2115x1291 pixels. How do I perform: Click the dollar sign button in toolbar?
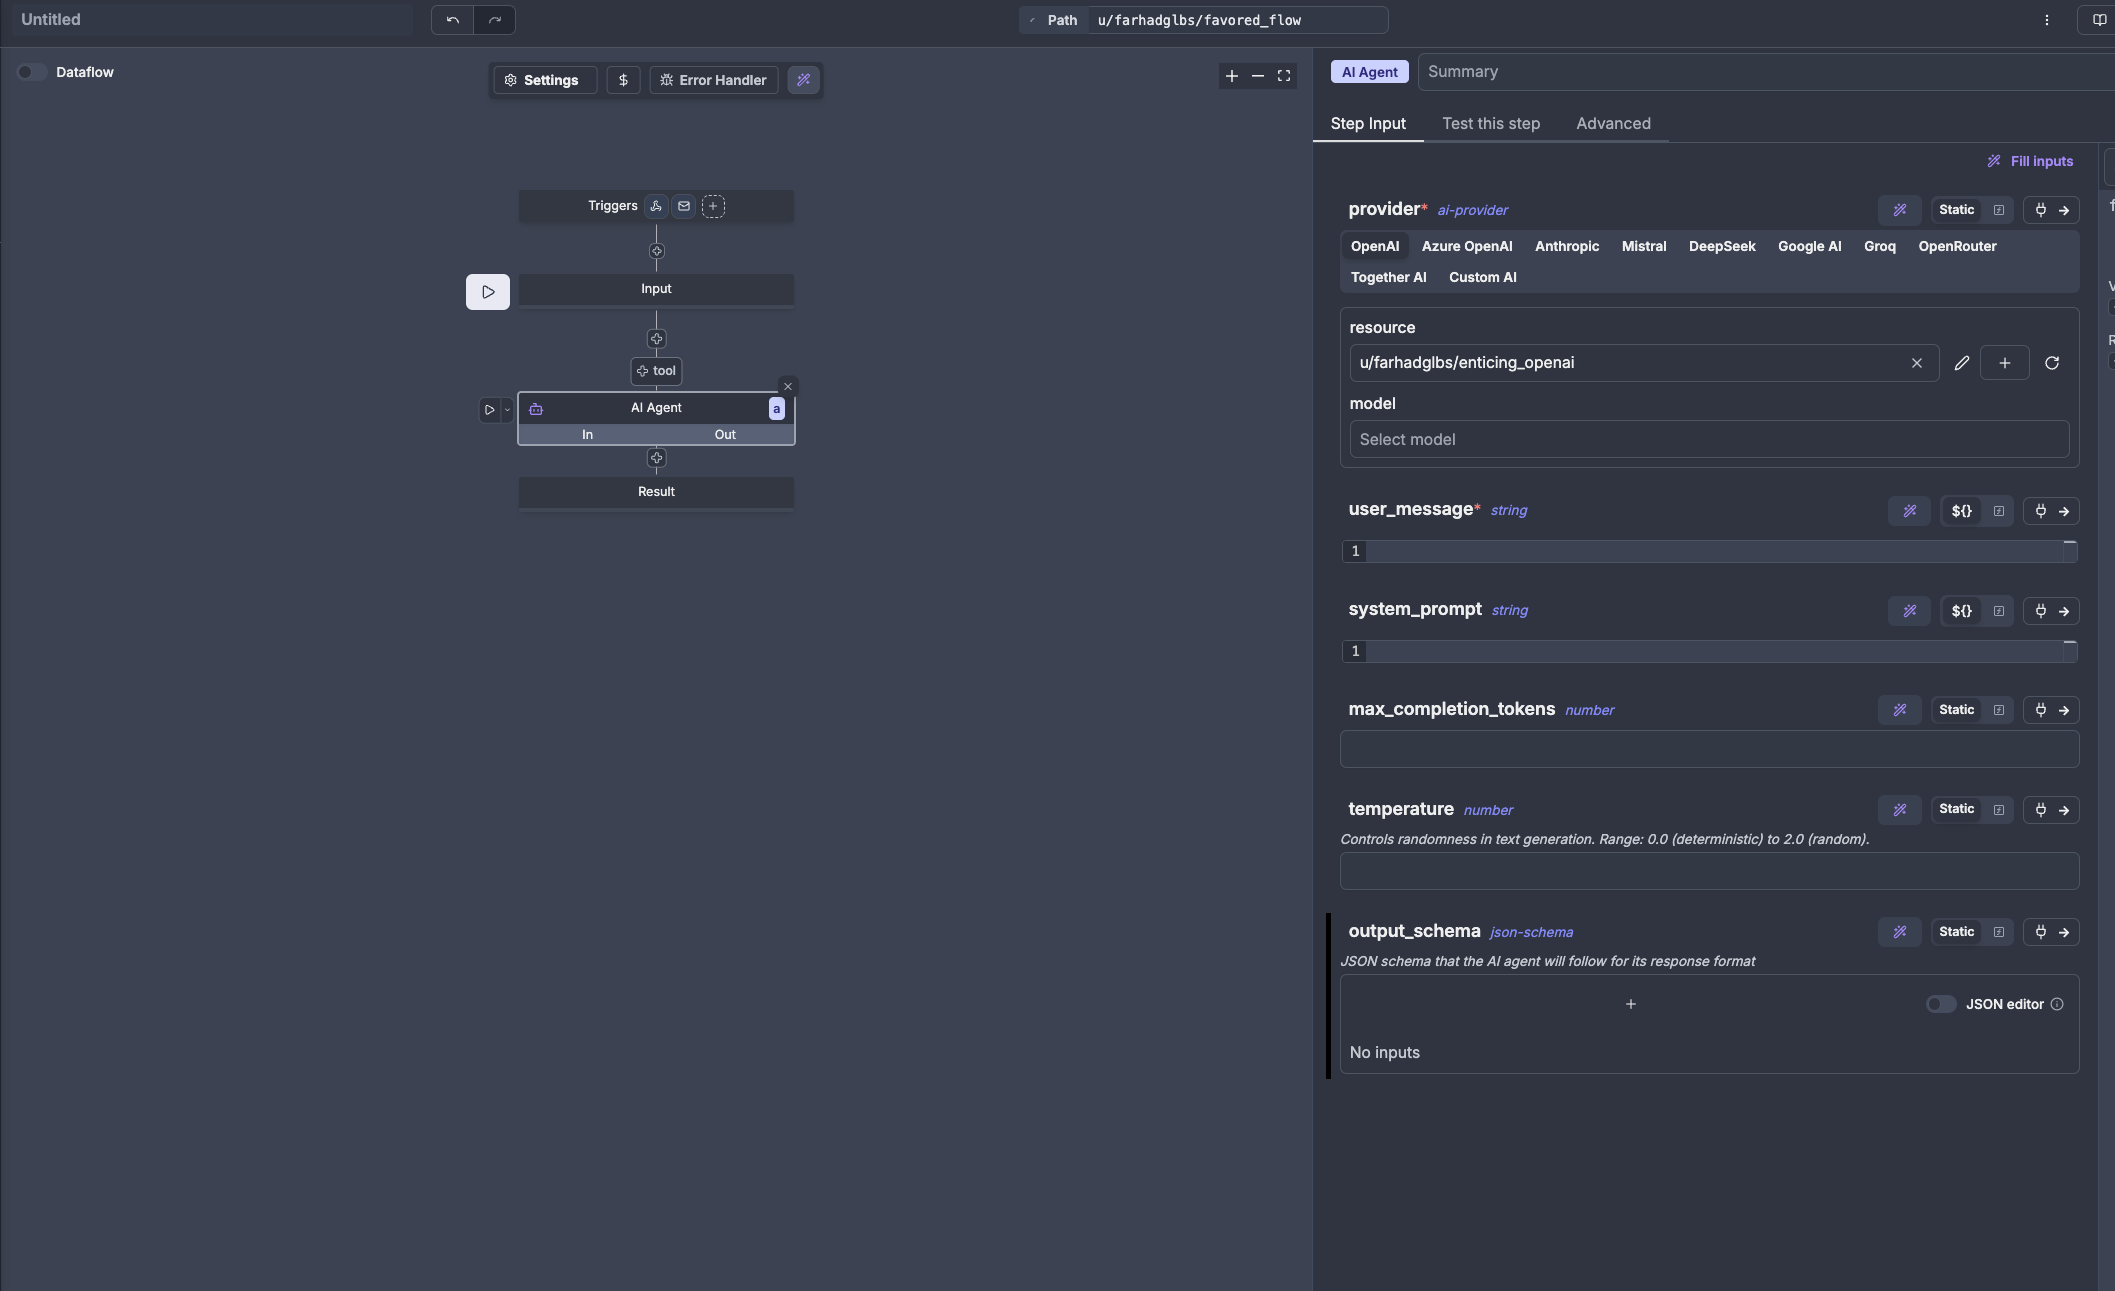coord(623,80)
